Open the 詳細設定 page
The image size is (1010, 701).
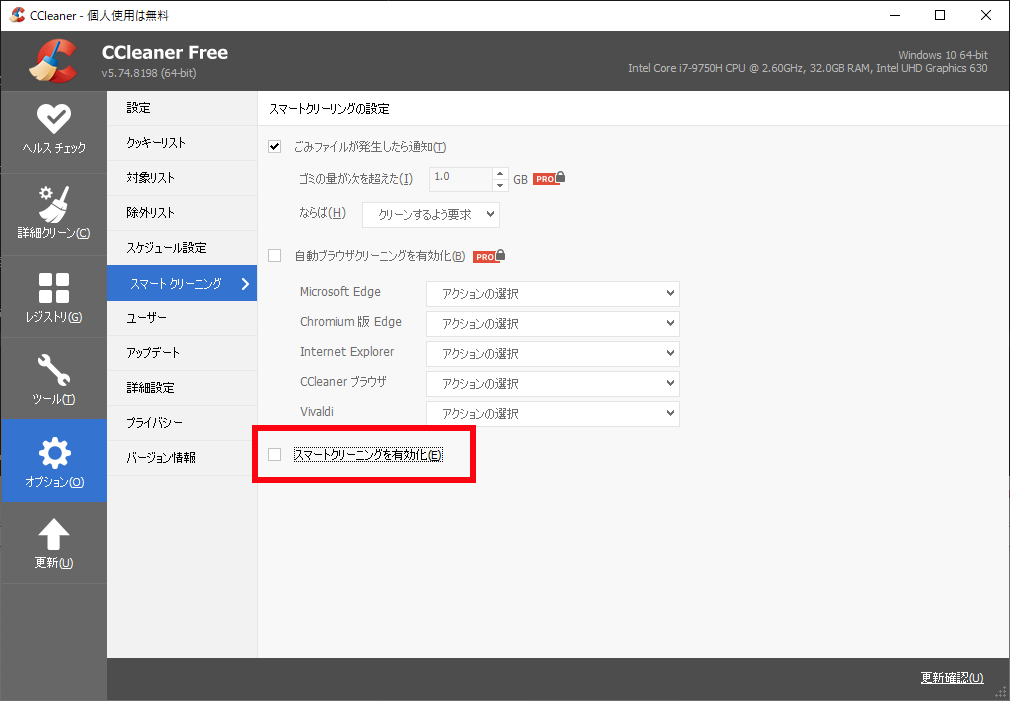[x=182, y=387]
